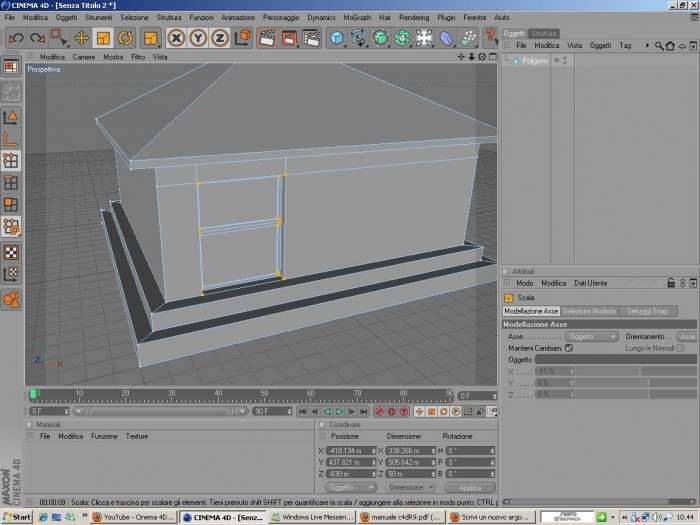Viewport: 700px width, 525px height.
Task: Toggle Z axis lock
Action: coord(220,38)
